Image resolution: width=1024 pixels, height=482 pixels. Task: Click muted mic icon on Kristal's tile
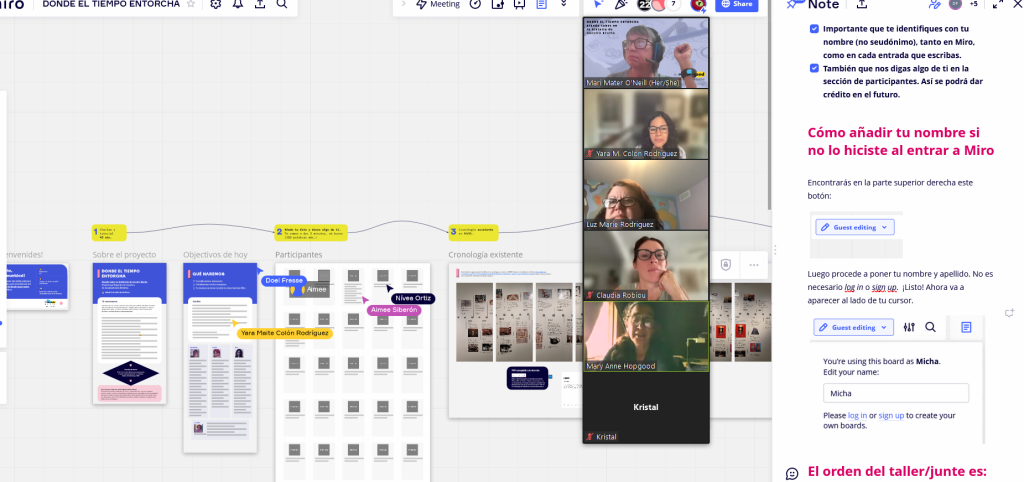pyautogui.click(x=590, y=436)
